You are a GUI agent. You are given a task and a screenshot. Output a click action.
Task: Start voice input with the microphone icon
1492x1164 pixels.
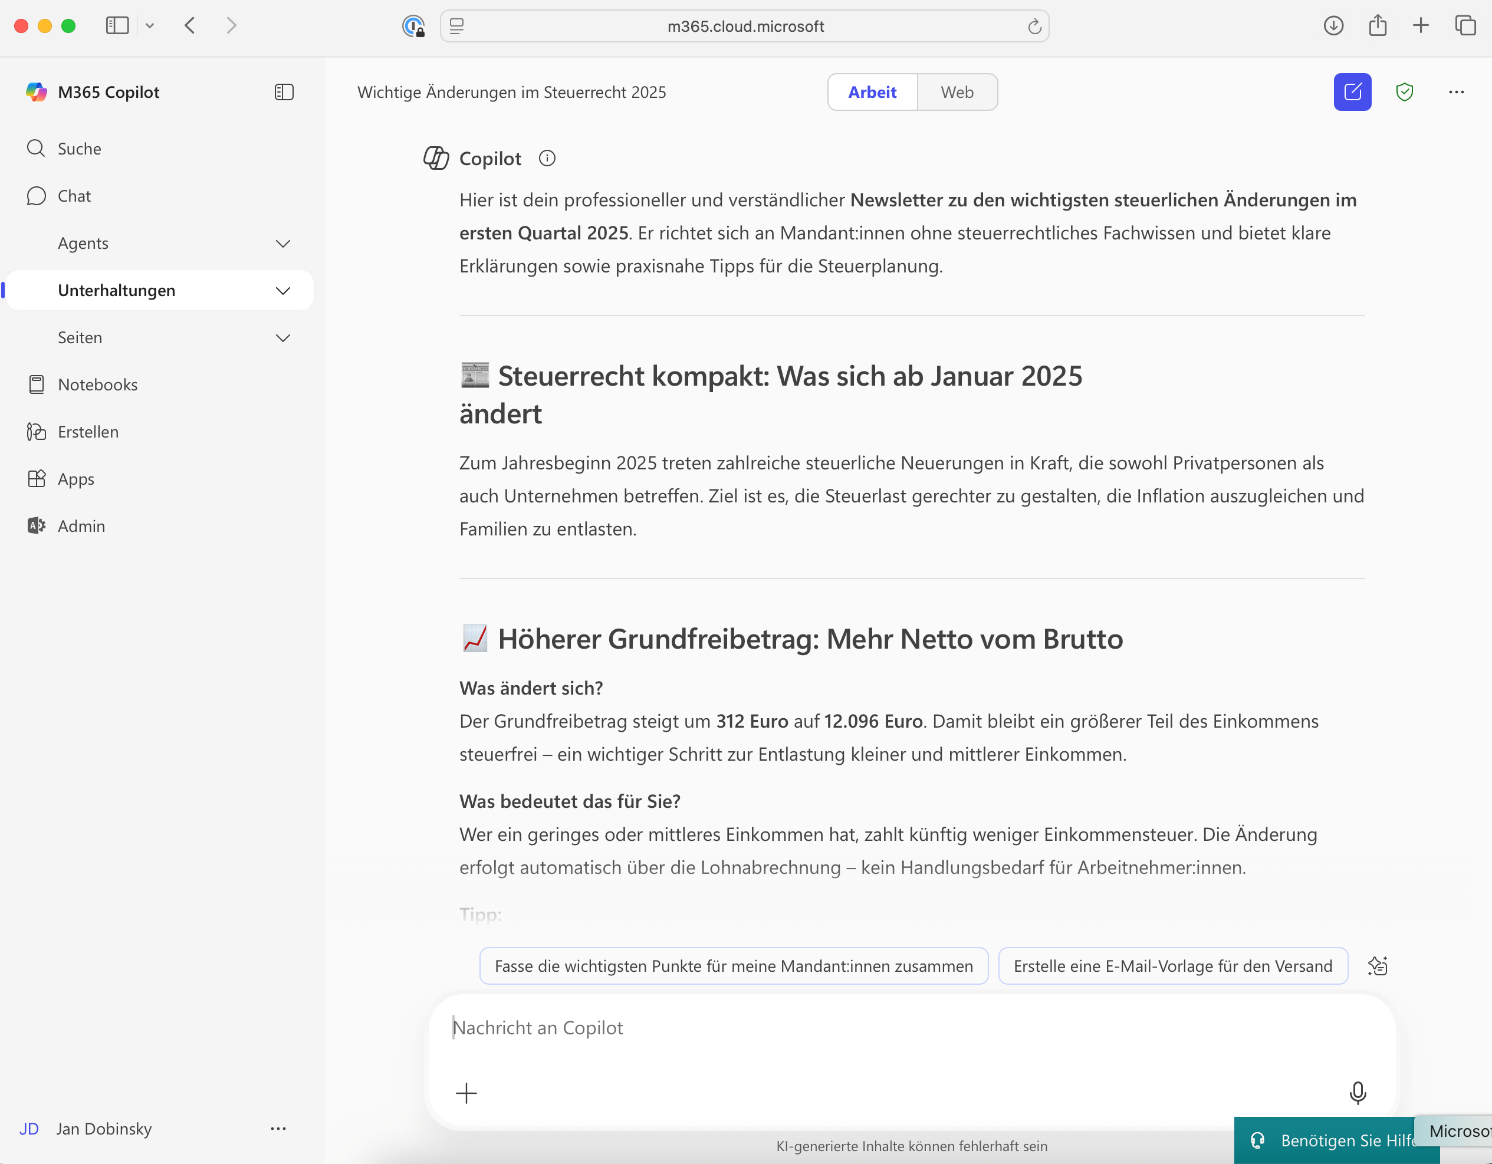pyautogui.click(x=1357, y=1093)
